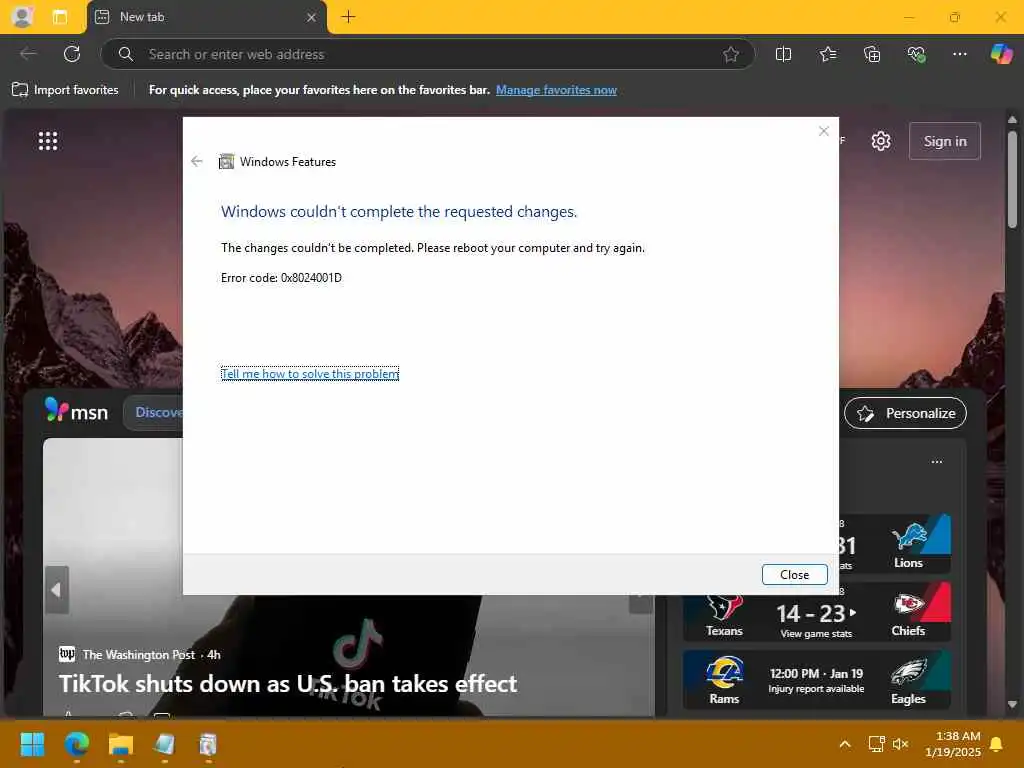Go to previous news slide arrow
Screen dimensions: 1024x768
56,590
